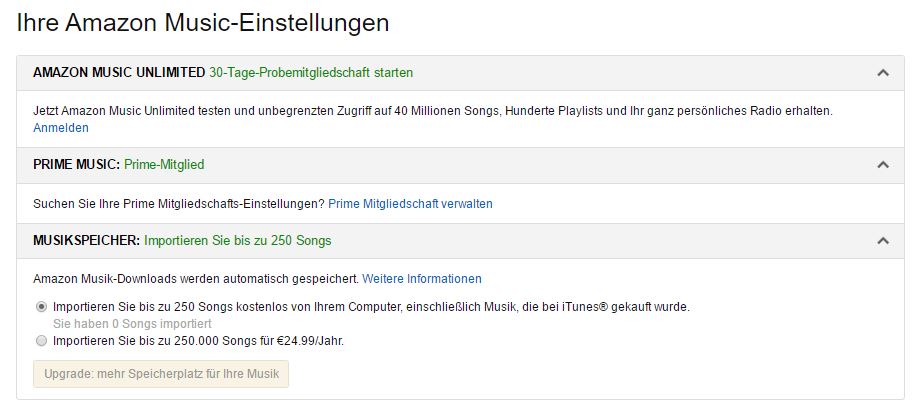Click the AMAZON MUSIC UNLIMITED header title

pyautogui.click(x=119, y=73)
